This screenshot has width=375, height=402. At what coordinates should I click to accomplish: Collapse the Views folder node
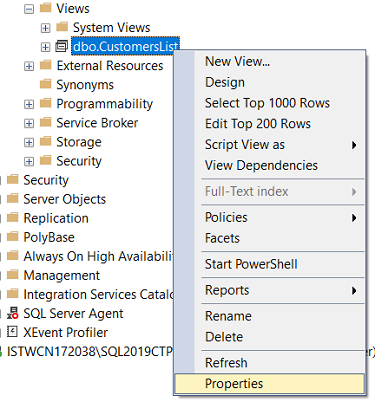pyautogui.click(x=29, y=9)
